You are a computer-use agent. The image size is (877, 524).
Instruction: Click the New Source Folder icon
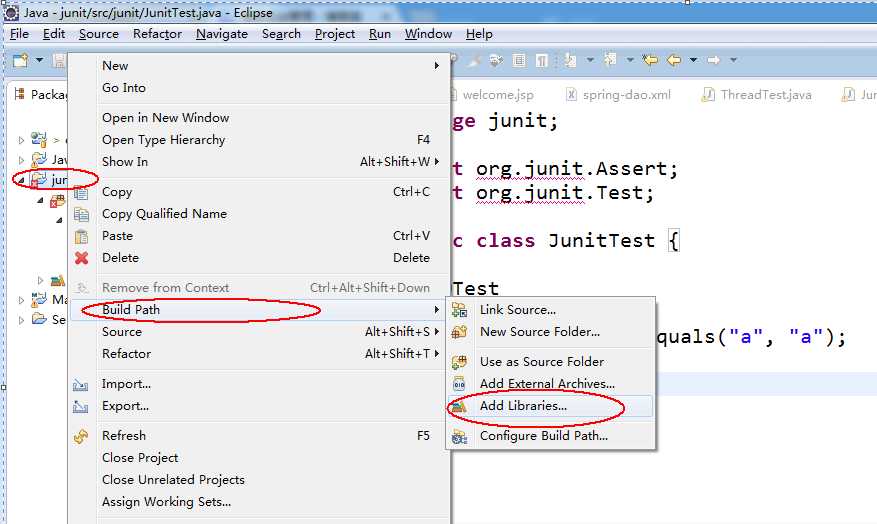click(459, 332)
